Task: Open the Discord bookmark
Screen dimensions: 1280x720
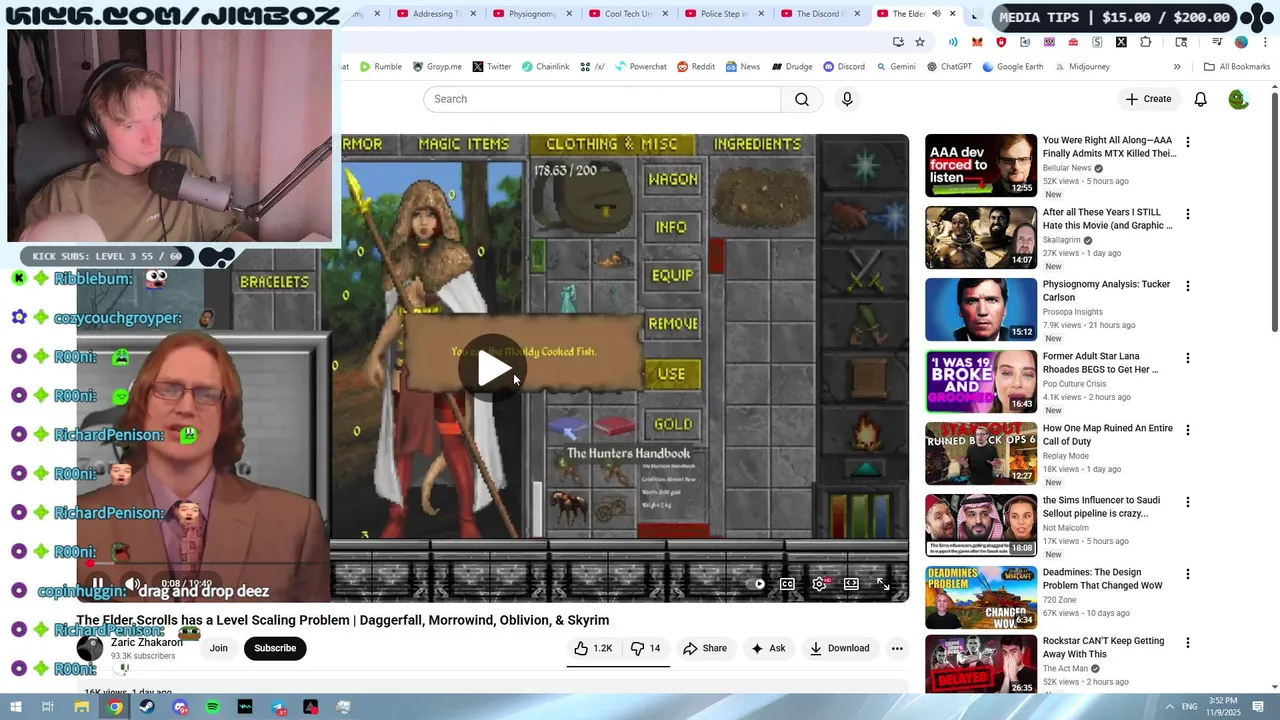Action: 843,67
